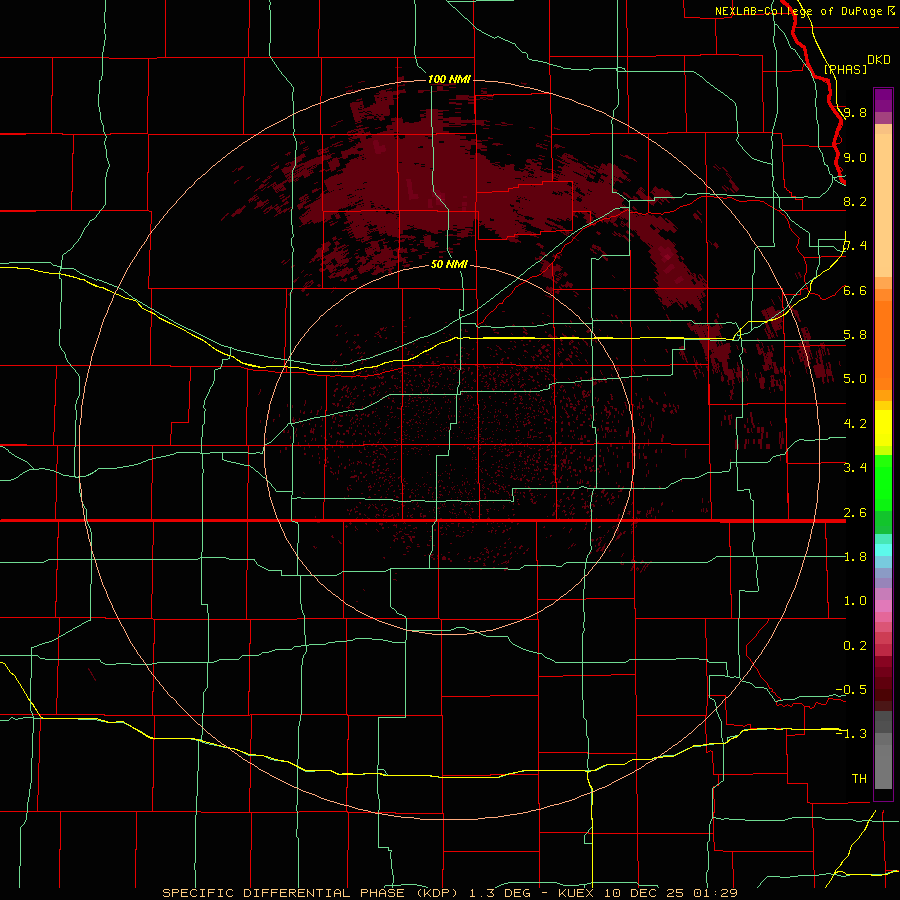This screenshot has width=900, height=900.
Task: Click the 9.8 scale value
Action: point(855,112)
